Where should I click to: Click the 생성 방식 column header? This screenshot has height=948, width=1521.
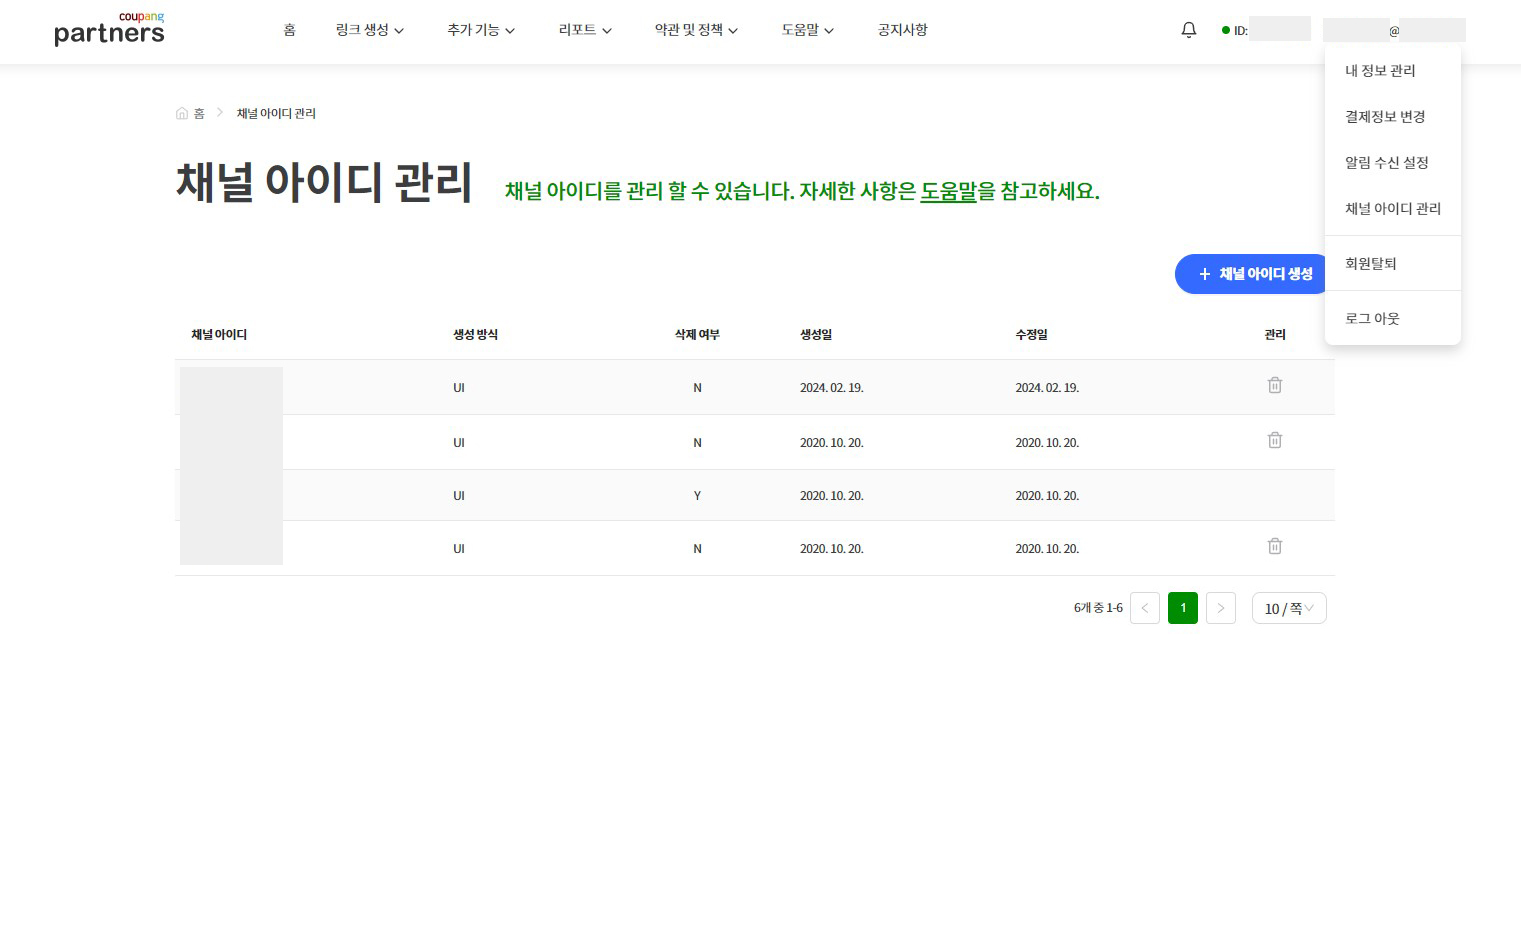475,335
